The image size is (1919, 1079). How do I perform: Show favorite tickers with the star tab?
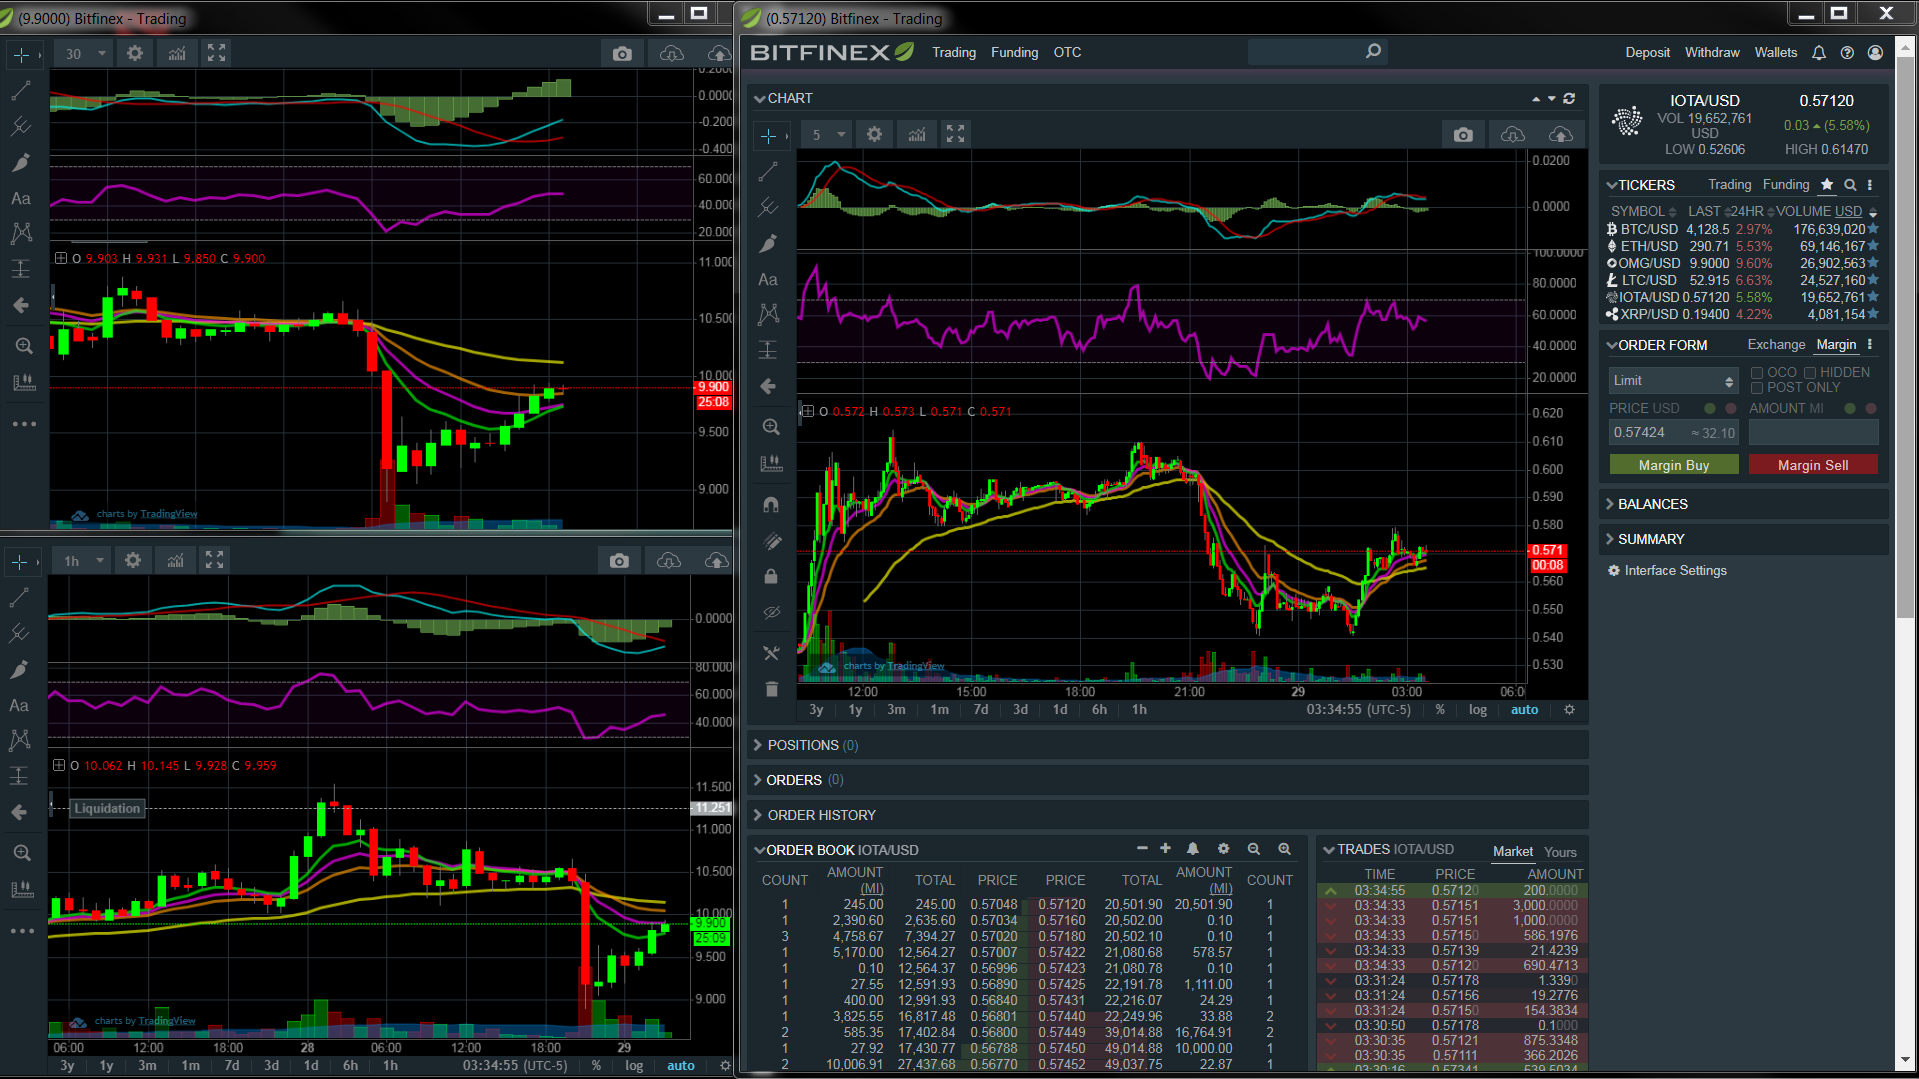pyautogui.click(x=1827, y=184)
